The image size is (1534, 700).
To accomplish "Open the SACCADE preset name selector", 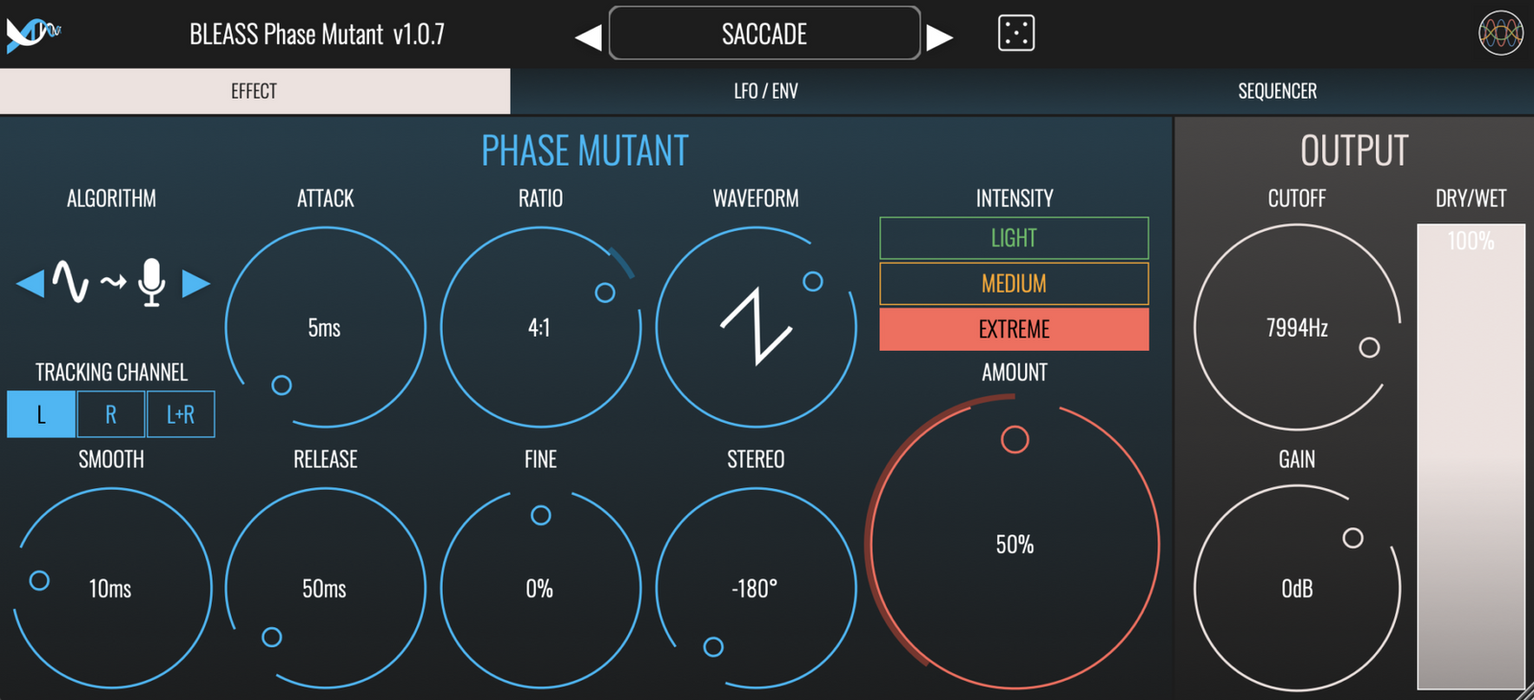I will pos(765,33).
